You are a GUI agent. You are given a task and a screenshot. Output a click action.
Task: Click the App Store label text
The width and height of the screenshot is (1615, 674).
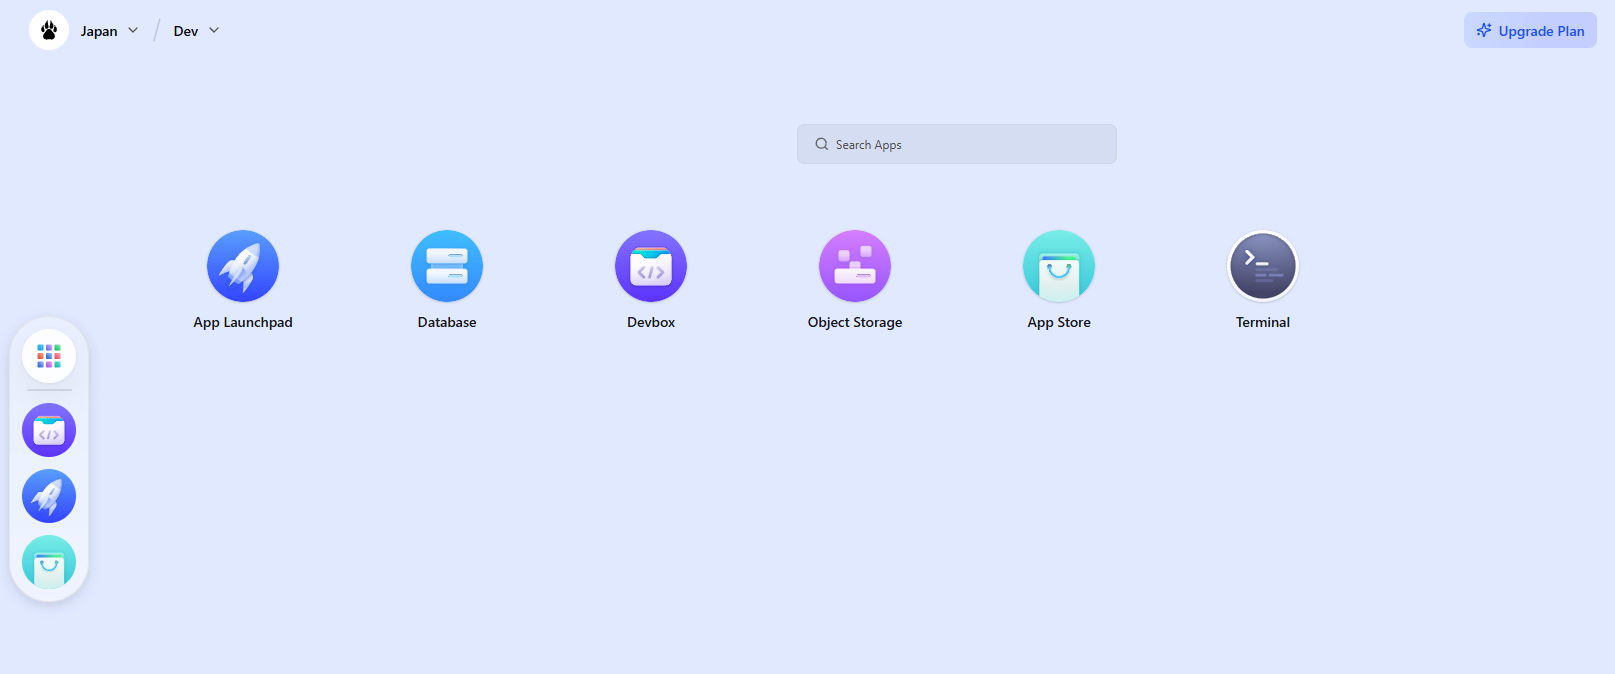click(x=1059, y=322)
